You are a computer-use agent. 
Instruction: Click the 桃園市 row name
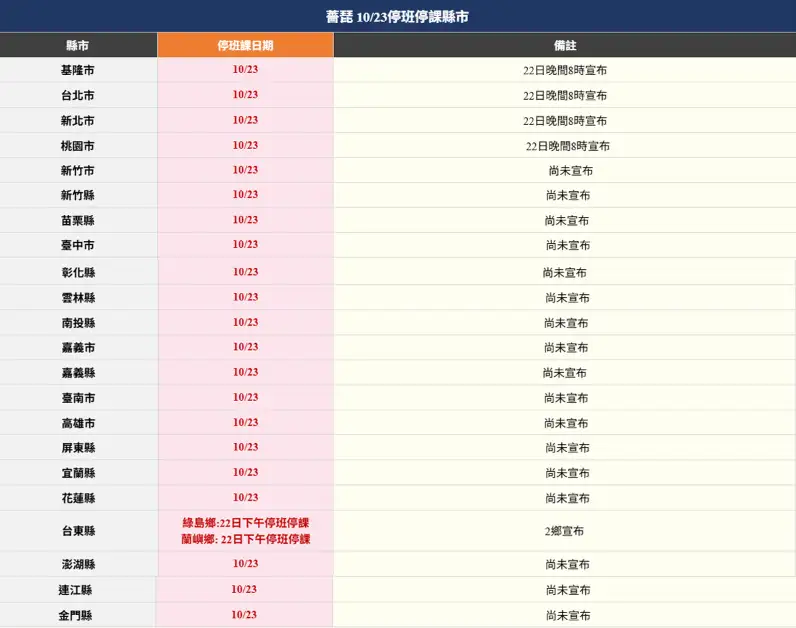(x=78, y=146)
